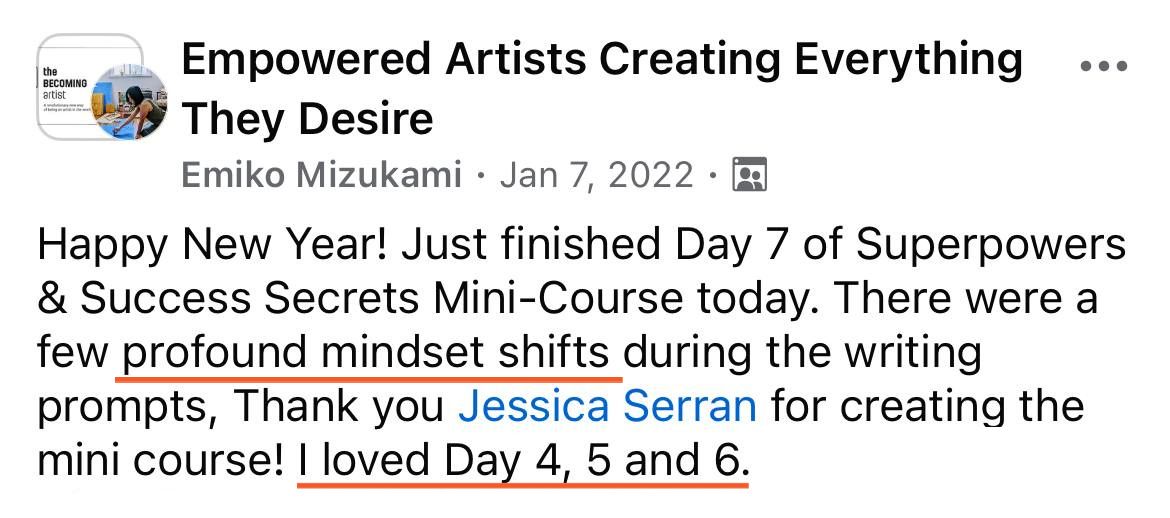Open the Becoming Artist group thumbnail
1170x518 pixels.
68,88
